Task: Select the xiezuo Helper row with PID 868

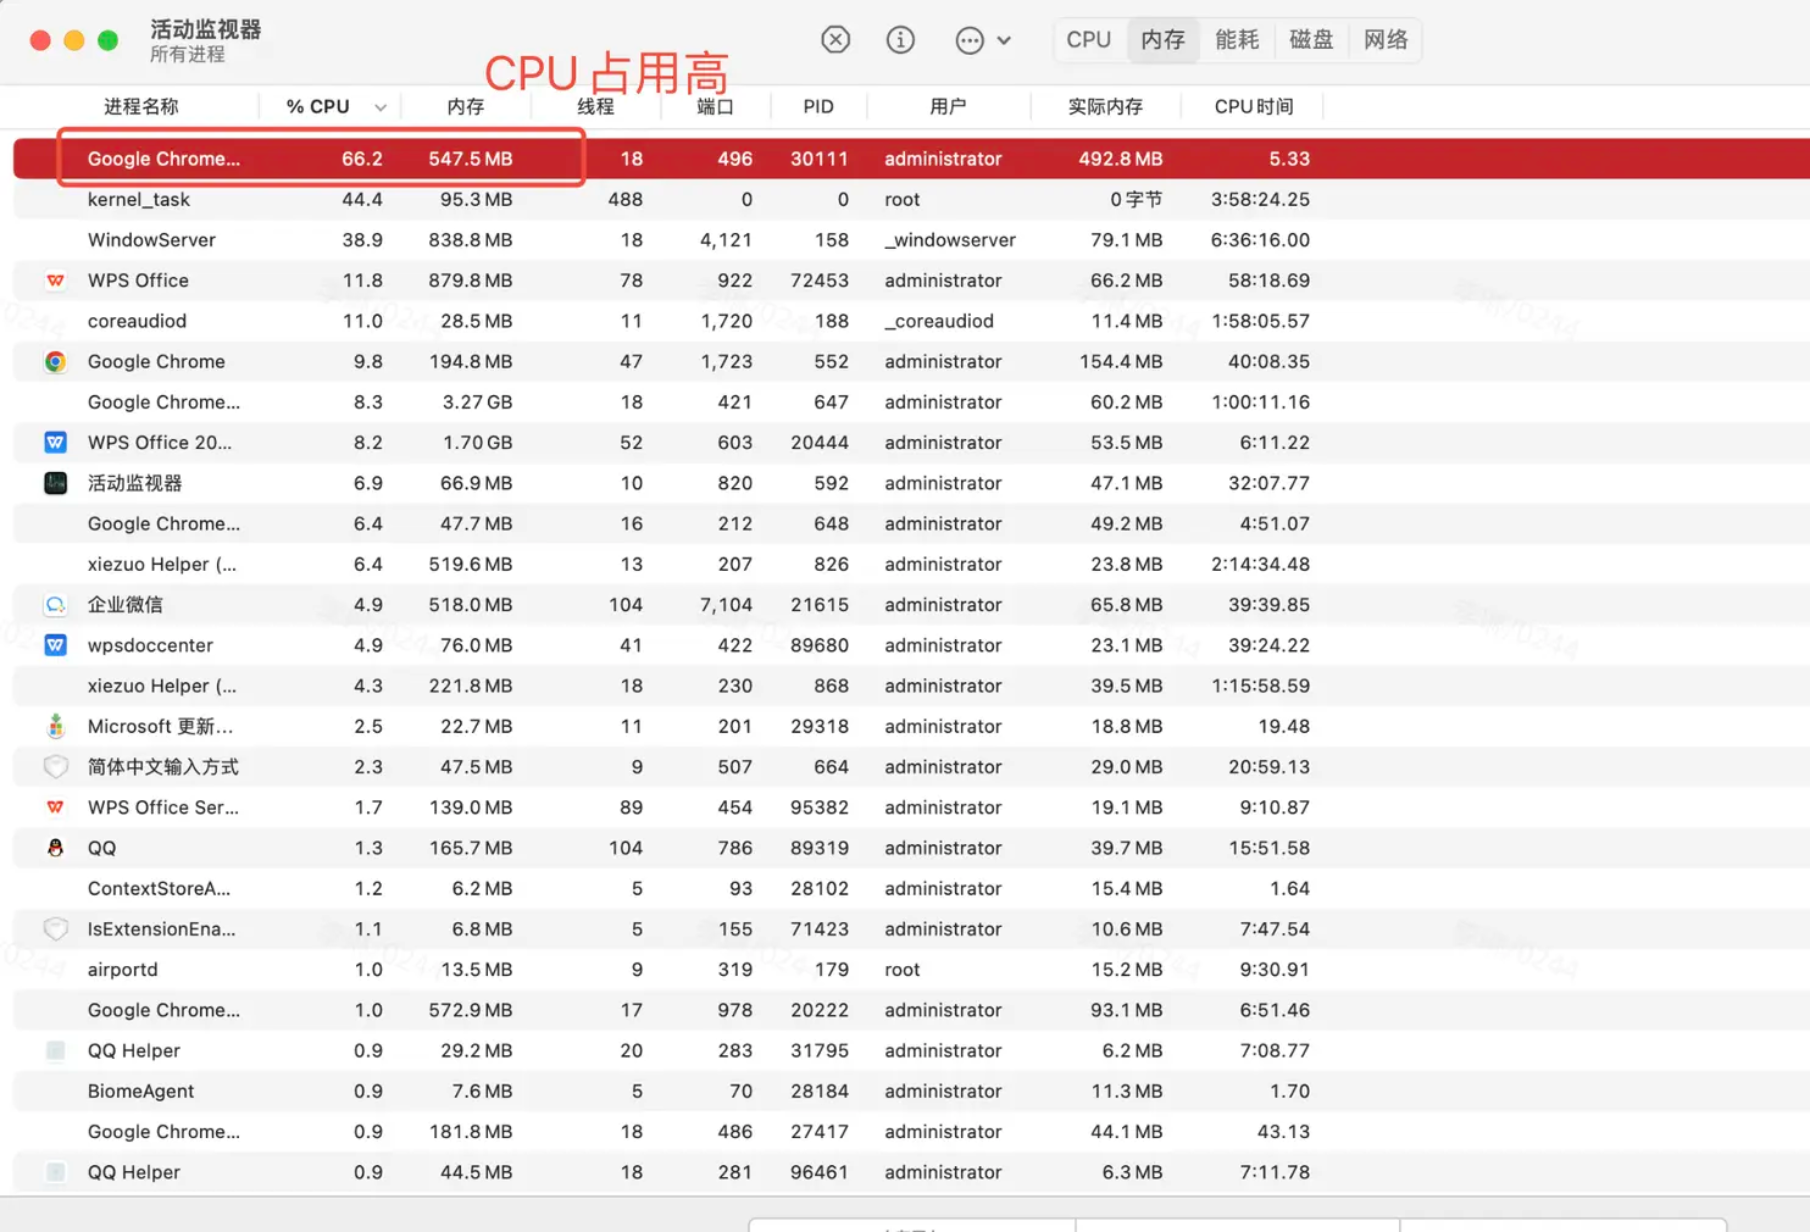Action: 911,686
